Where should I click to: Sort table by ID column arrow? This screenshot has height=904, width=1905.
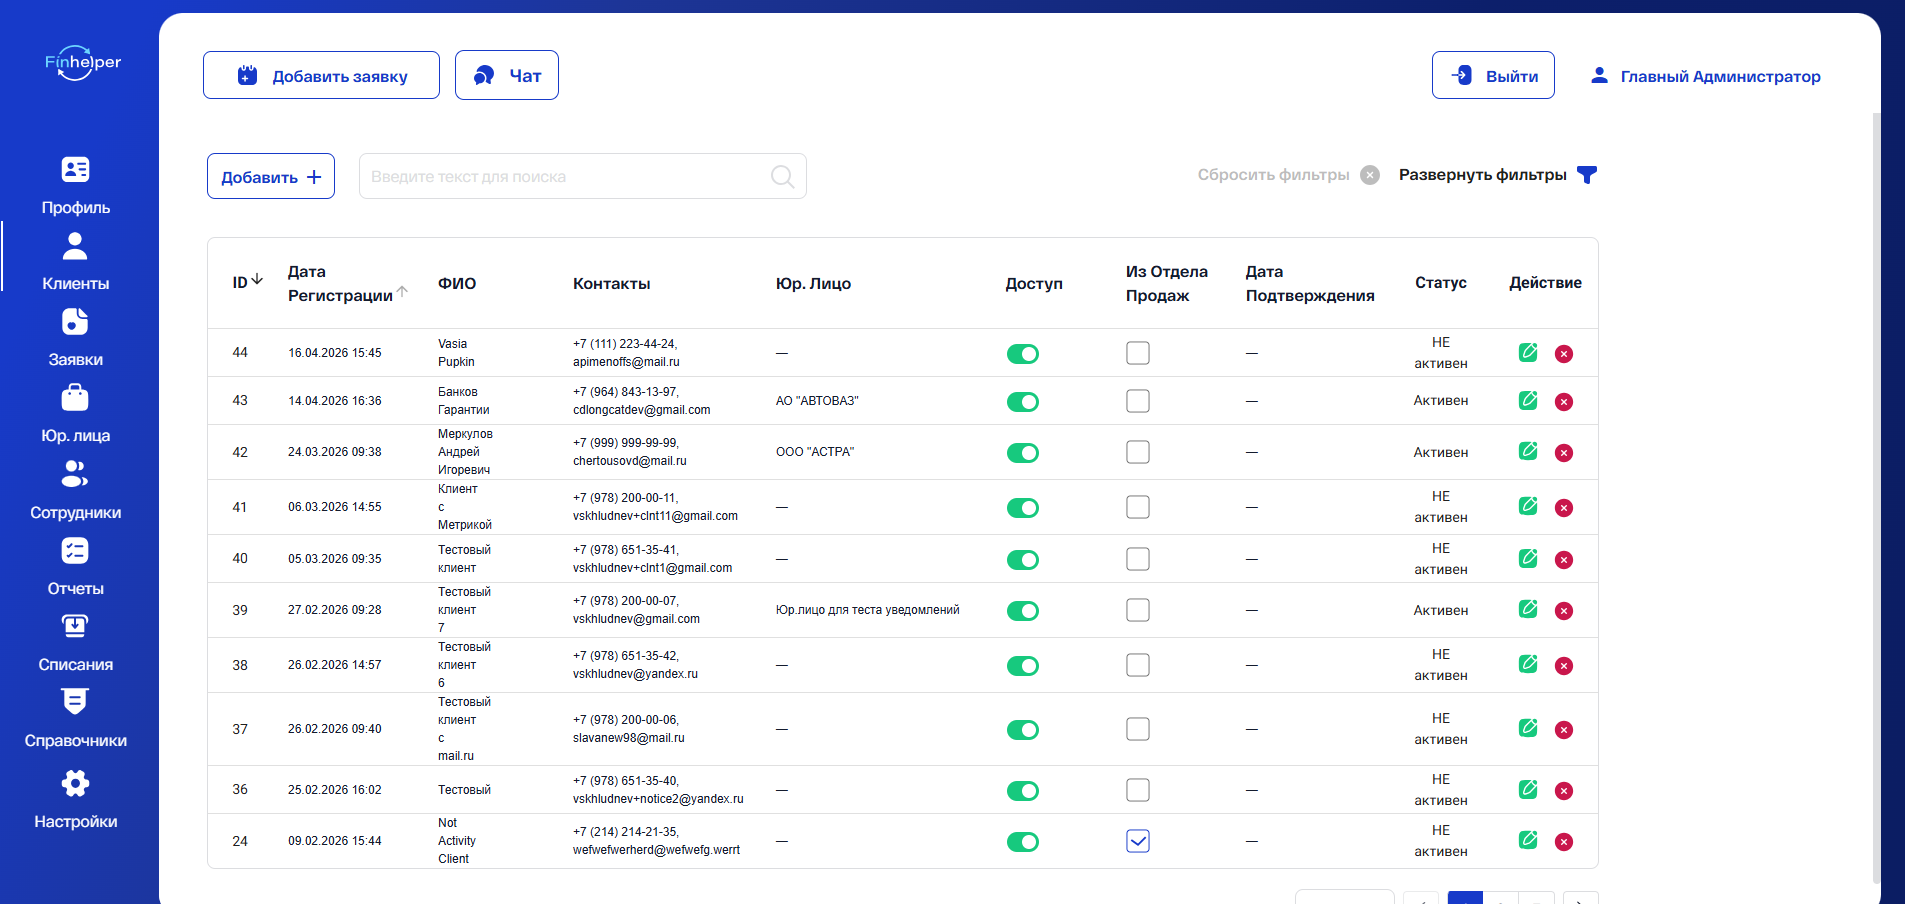[x=257, y=280]
